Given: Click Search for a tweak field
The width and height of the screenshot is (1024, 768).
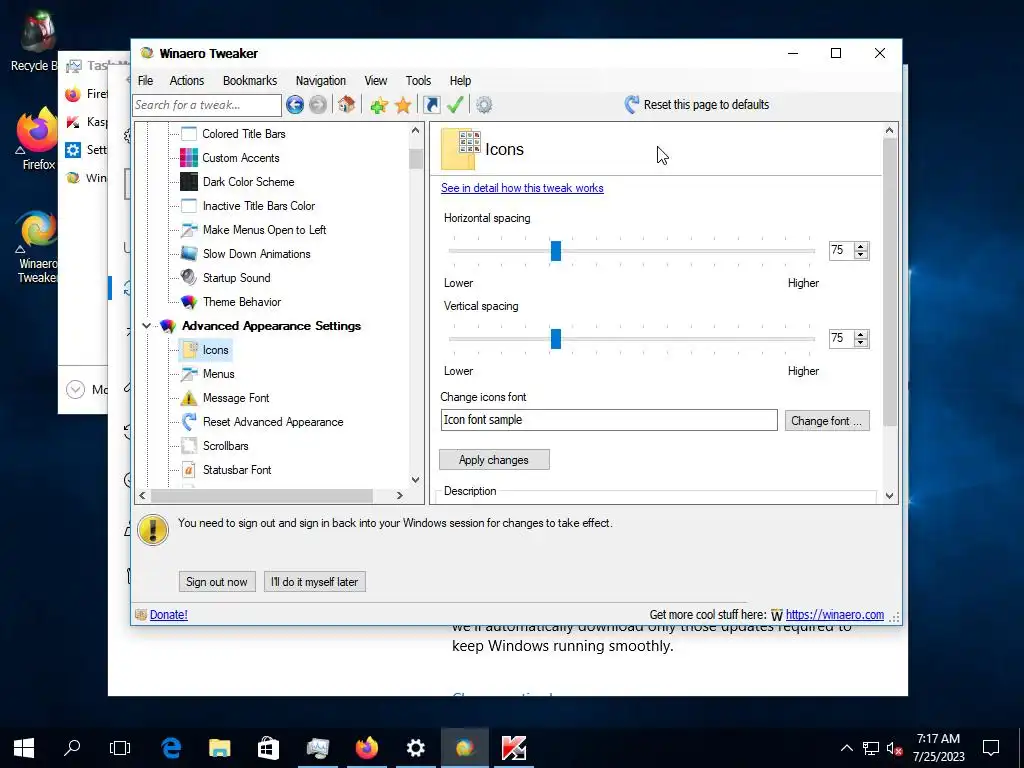Looking at the screenshot, I should 207,105.
